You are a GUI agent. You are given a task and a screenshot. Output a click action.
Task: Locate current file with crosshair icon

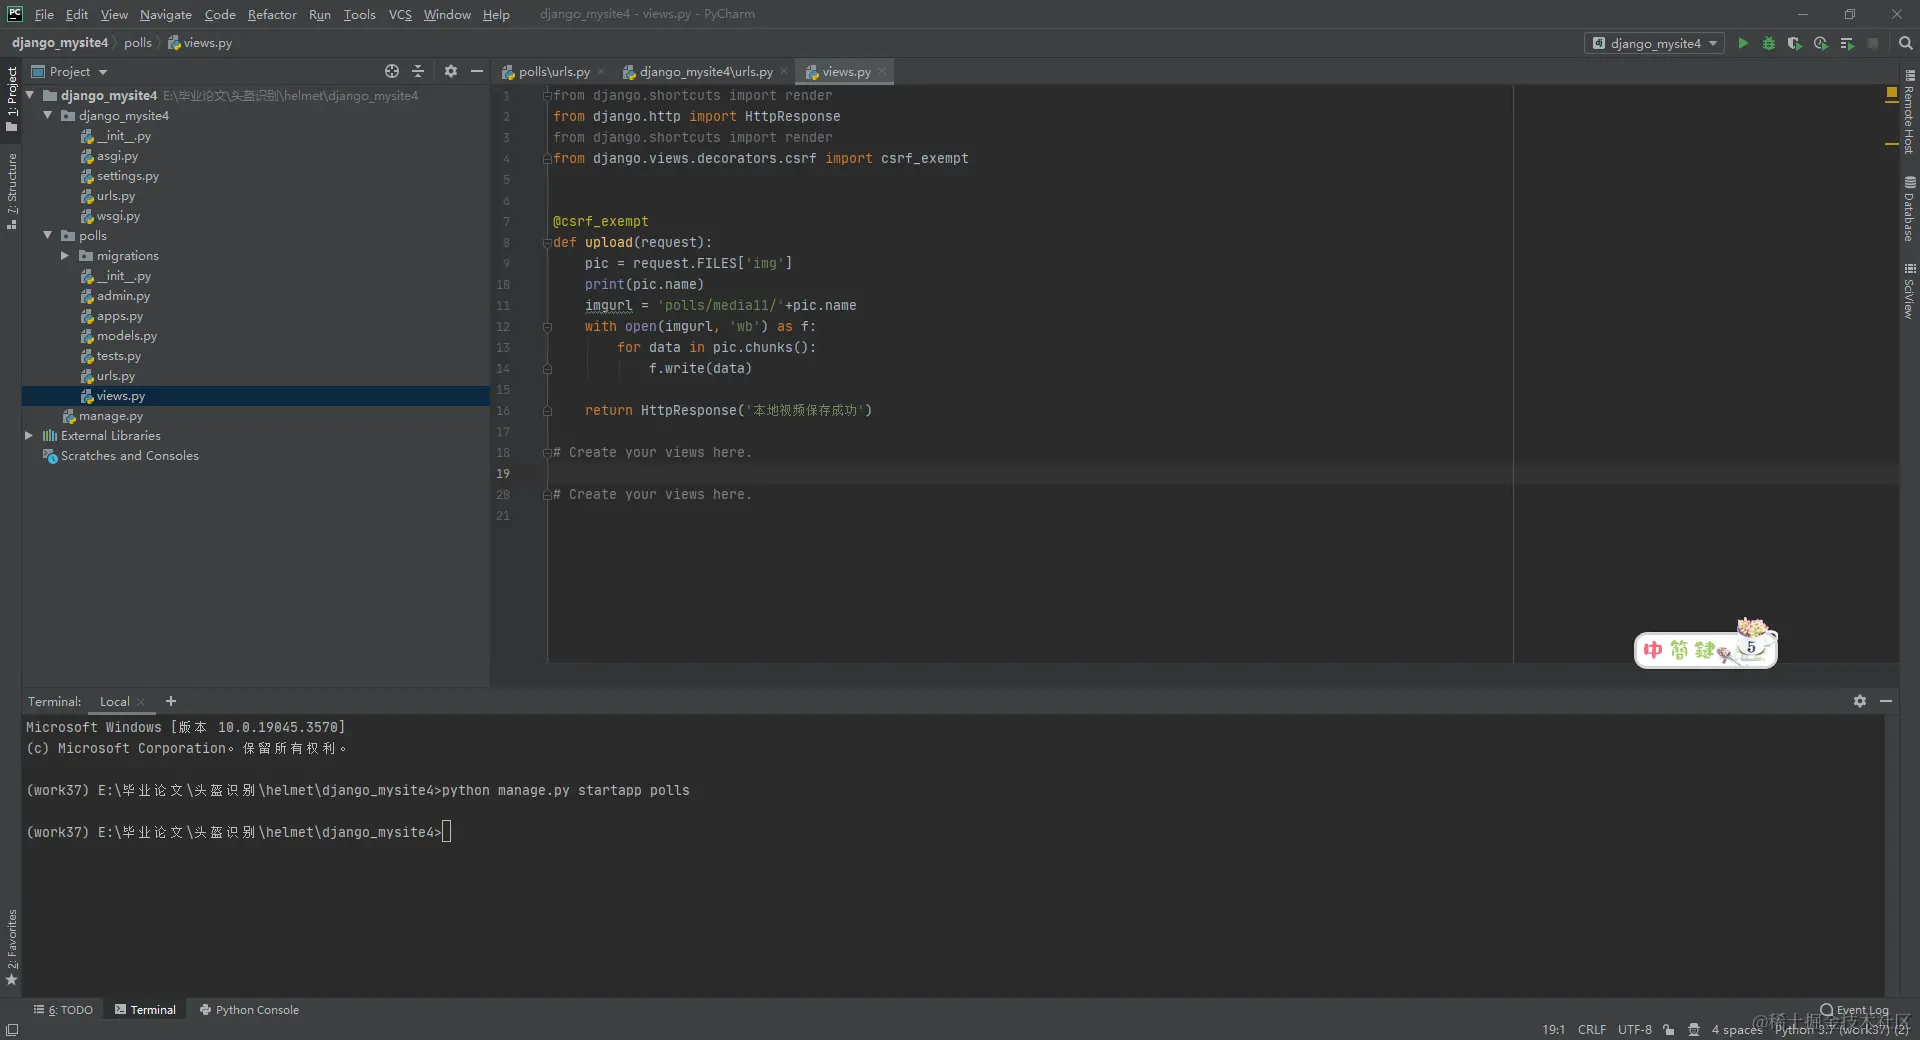392,71
